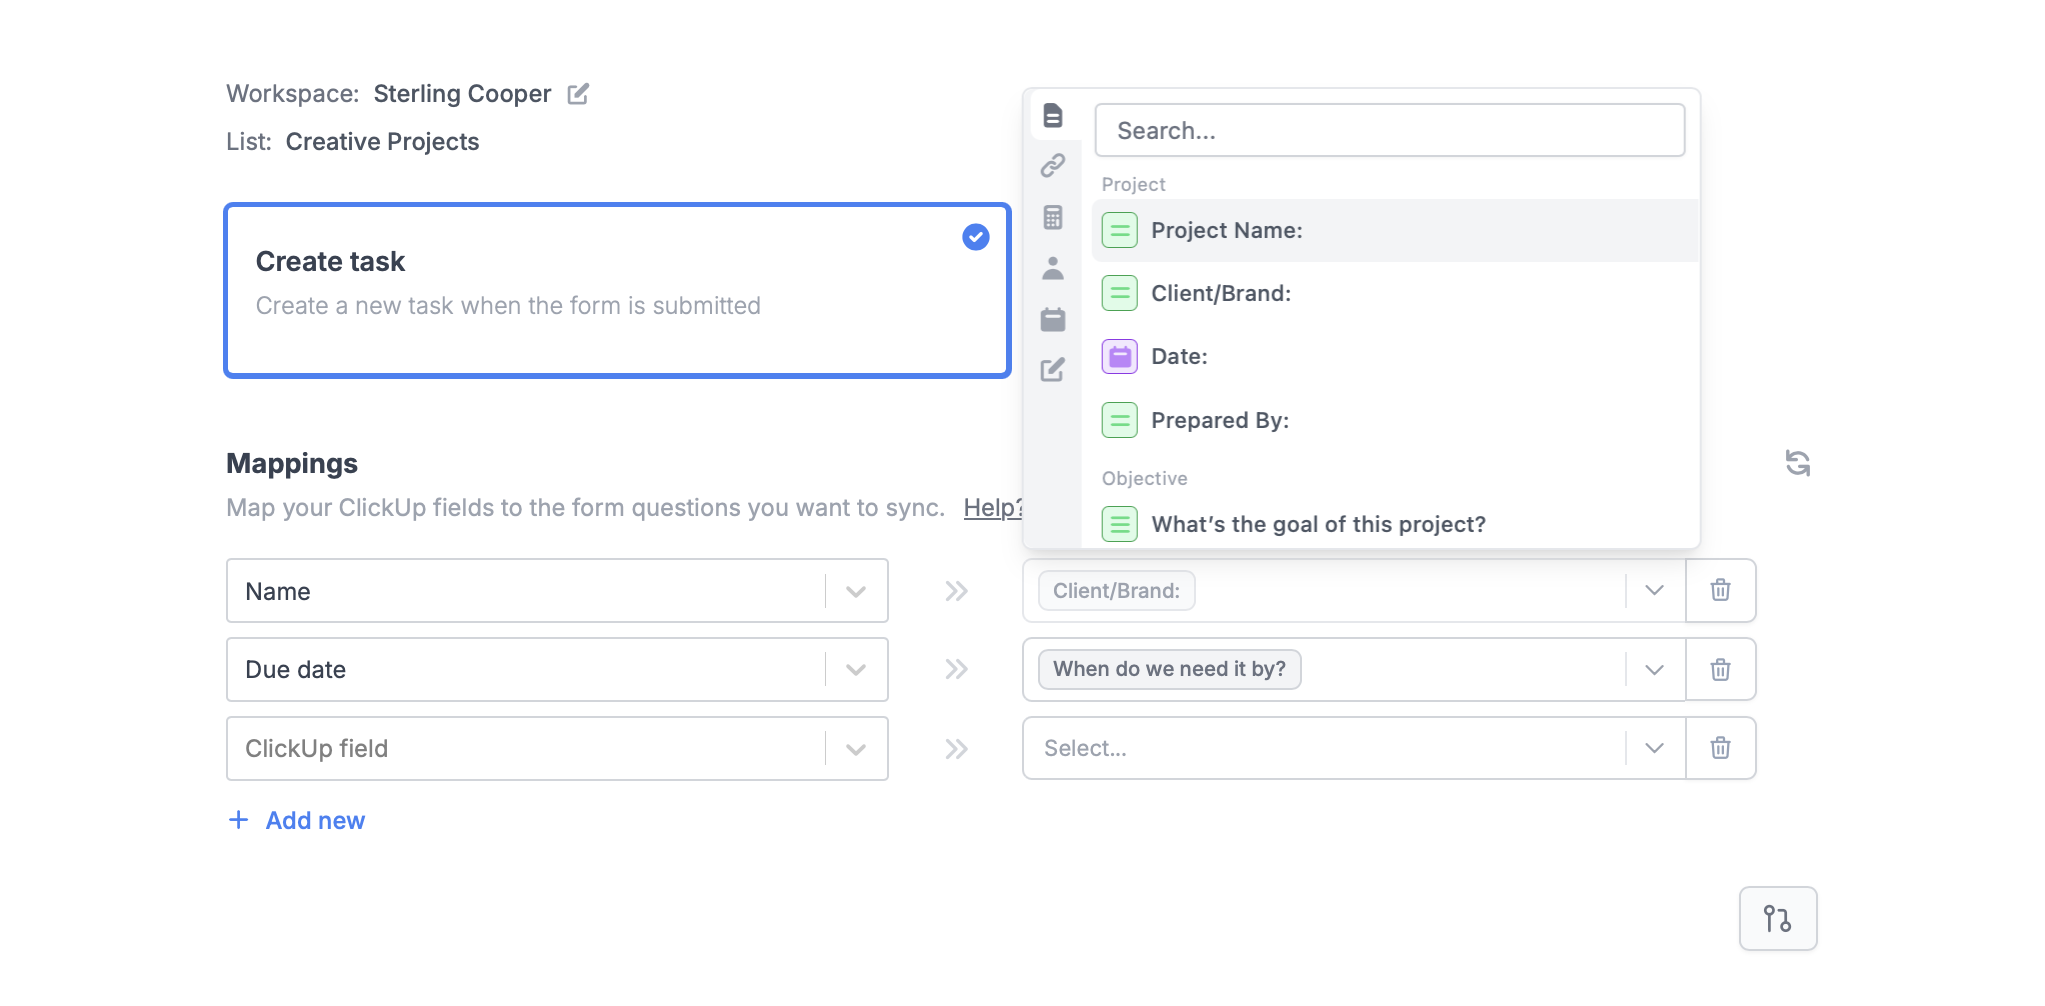Screen dimensions: 2045x1006
Task: Click inside the Search field of the picker
Action: pyautogui.click(x=1390, y=130)
